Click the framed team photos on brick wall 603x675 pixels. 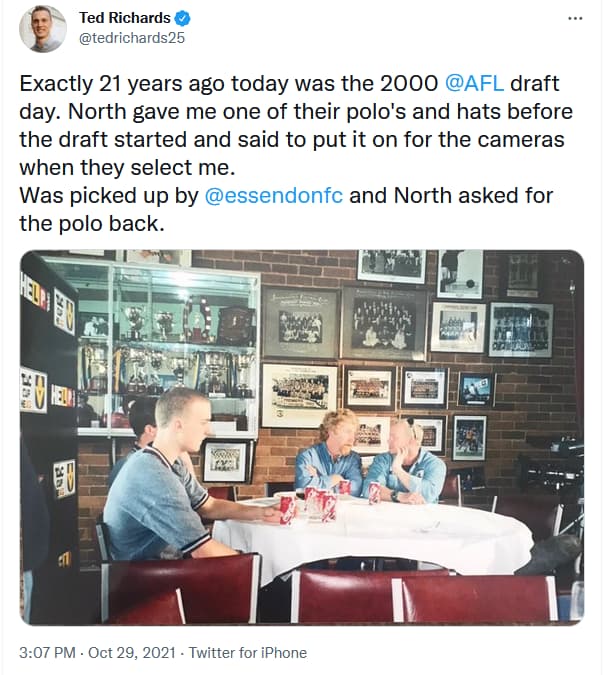point(405,353)
